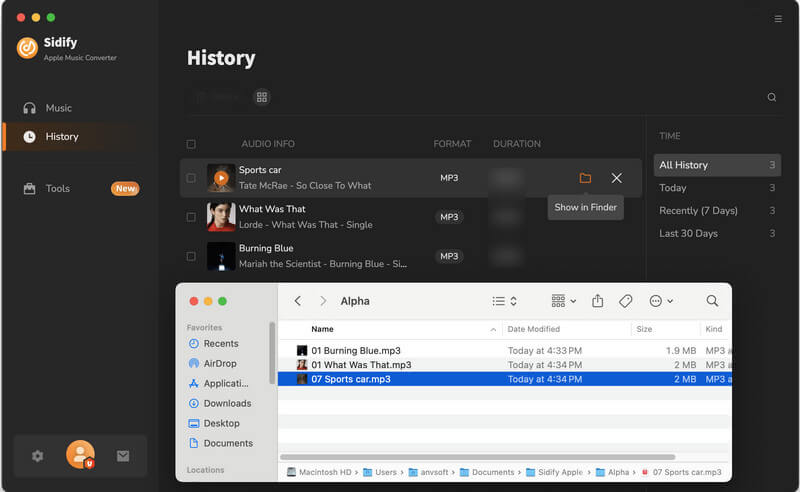
Task: Select file 07 Sports car.mp3
Action: coord(505,379)
